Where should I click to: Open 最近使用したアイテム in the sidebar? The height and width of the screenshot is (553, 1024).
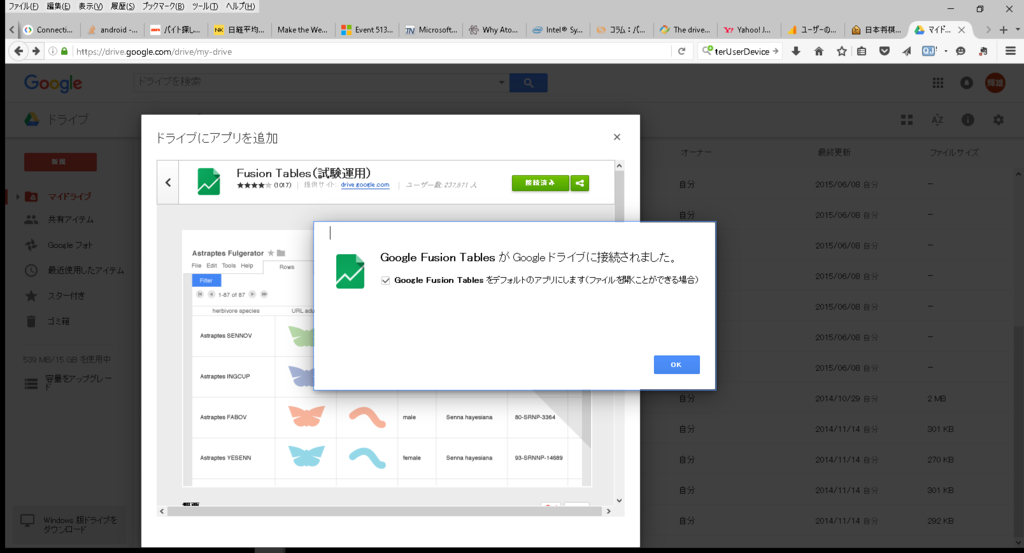pos(85,270)
